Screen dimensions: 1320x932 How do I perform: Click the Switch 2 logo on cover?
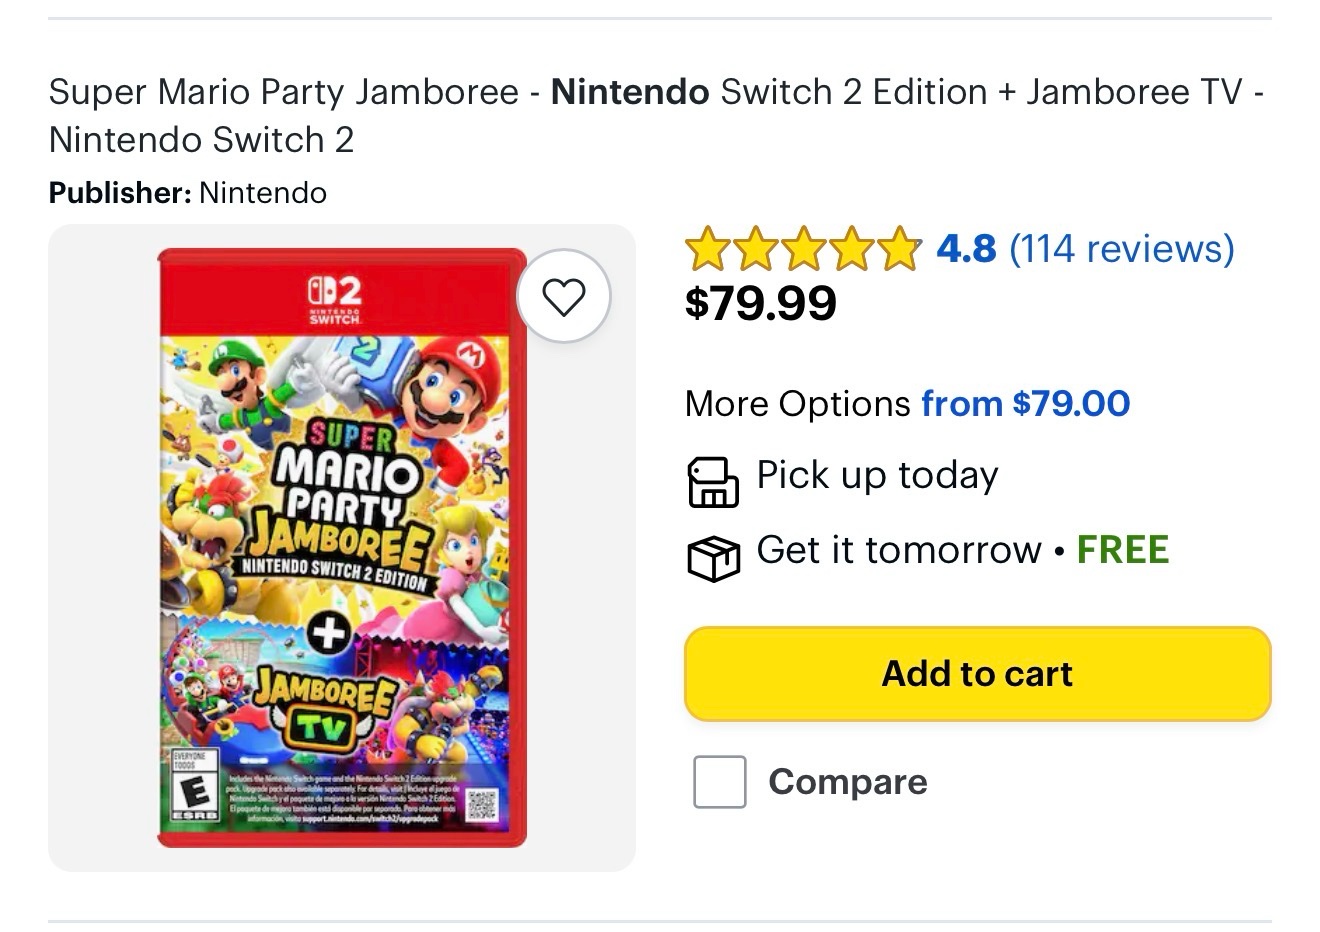pos(335,299)
